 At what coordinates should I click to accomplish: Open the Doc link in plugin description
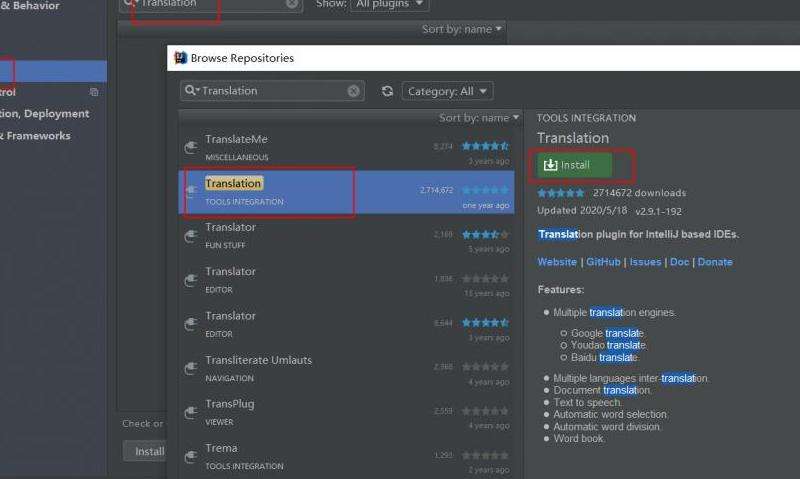pyautogui.click(x=679, y=262)
